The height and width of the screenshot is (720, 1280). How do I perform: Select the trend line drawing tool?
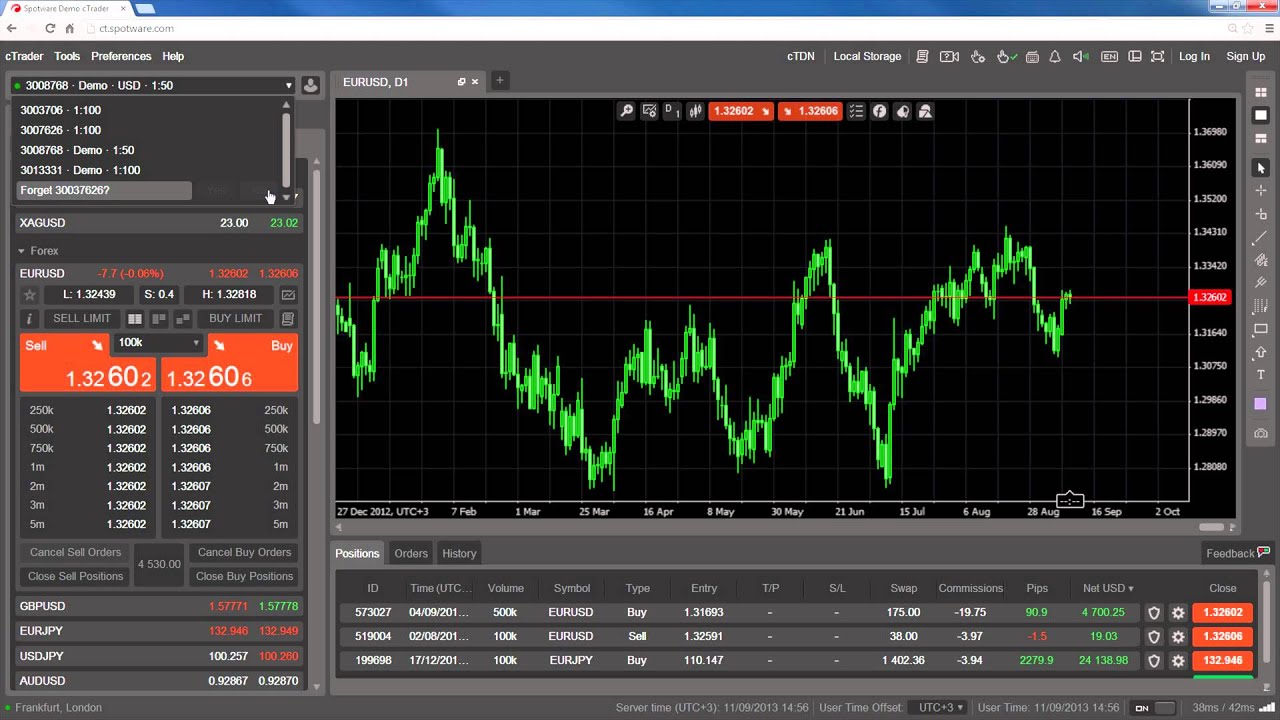[1261, 237]
